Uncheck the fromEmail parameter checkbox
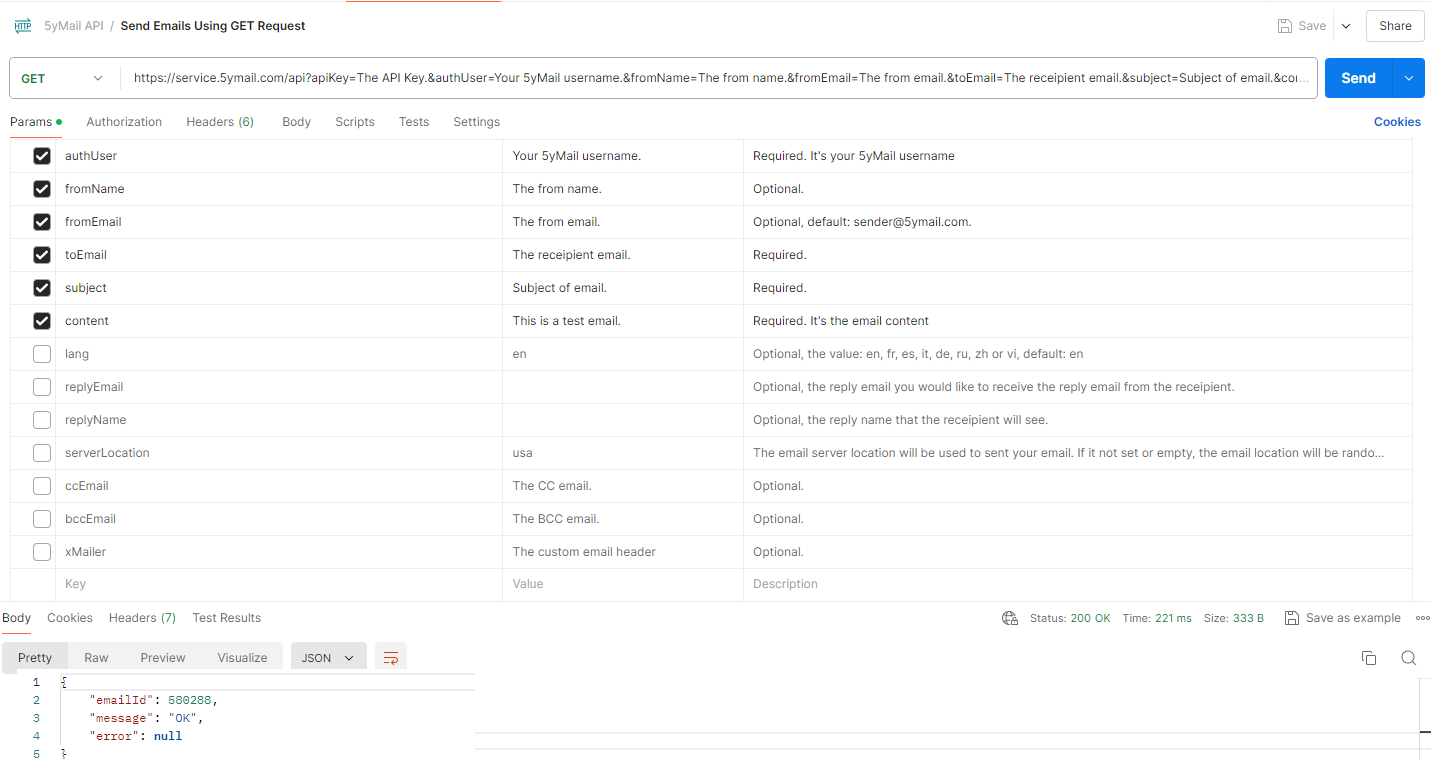Image resolution: width=1431 pixels, height=759 pixels. (42, 222)
